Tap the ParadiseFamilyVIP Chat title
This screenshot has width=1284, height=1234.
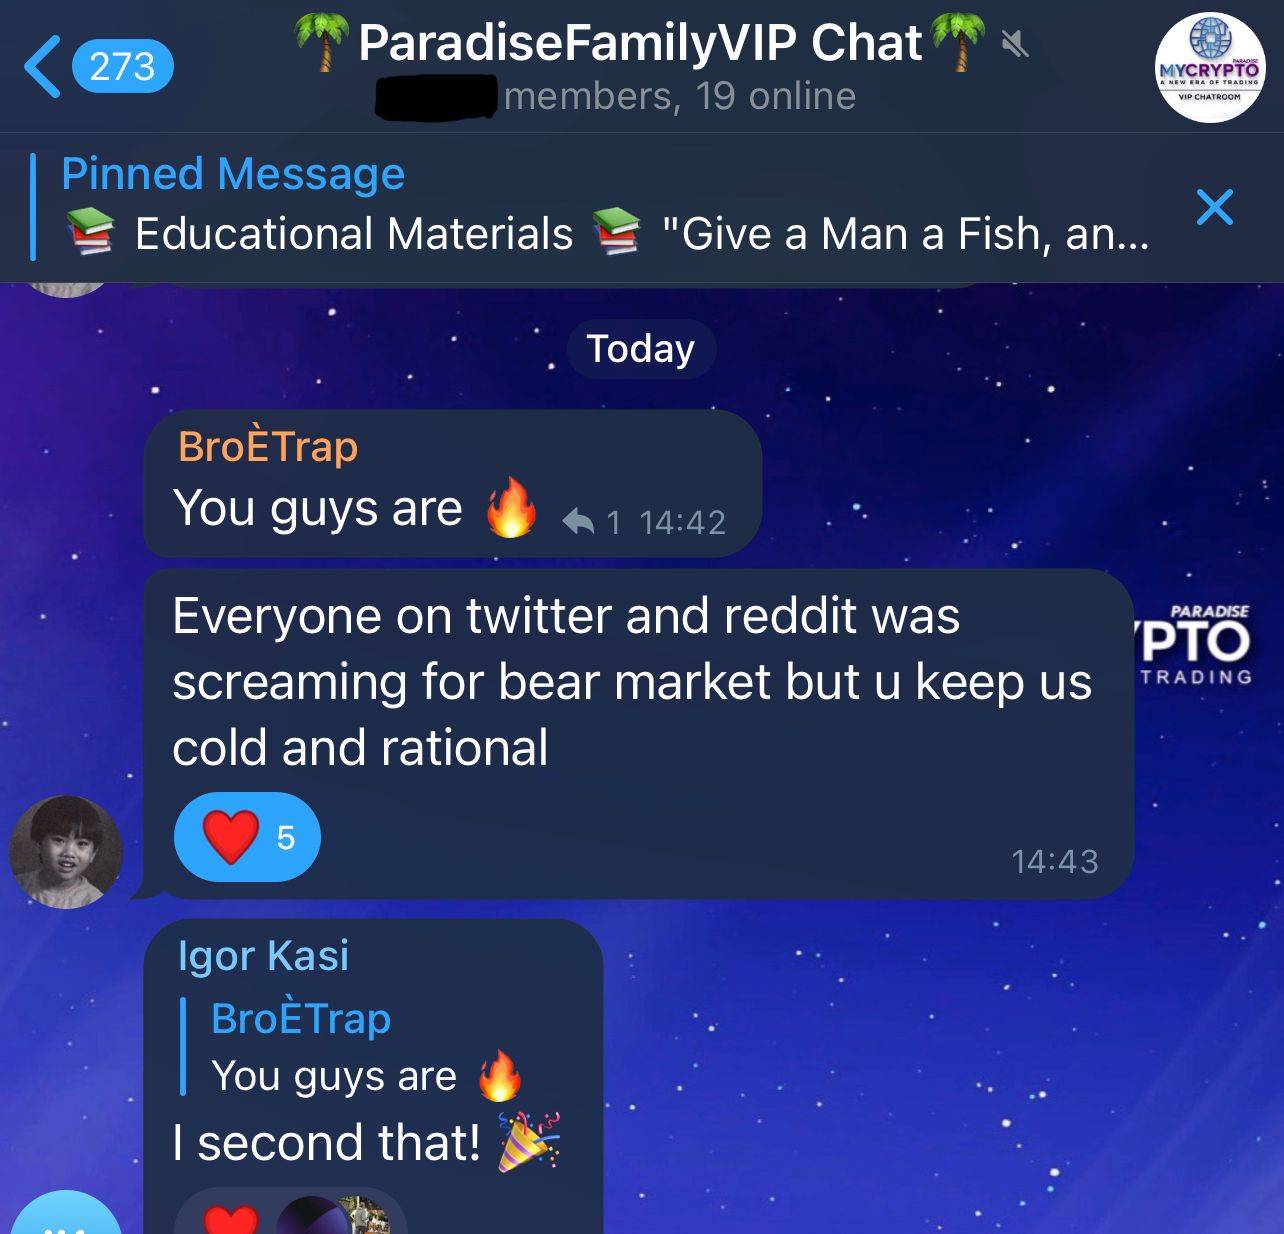coord(640,43)
